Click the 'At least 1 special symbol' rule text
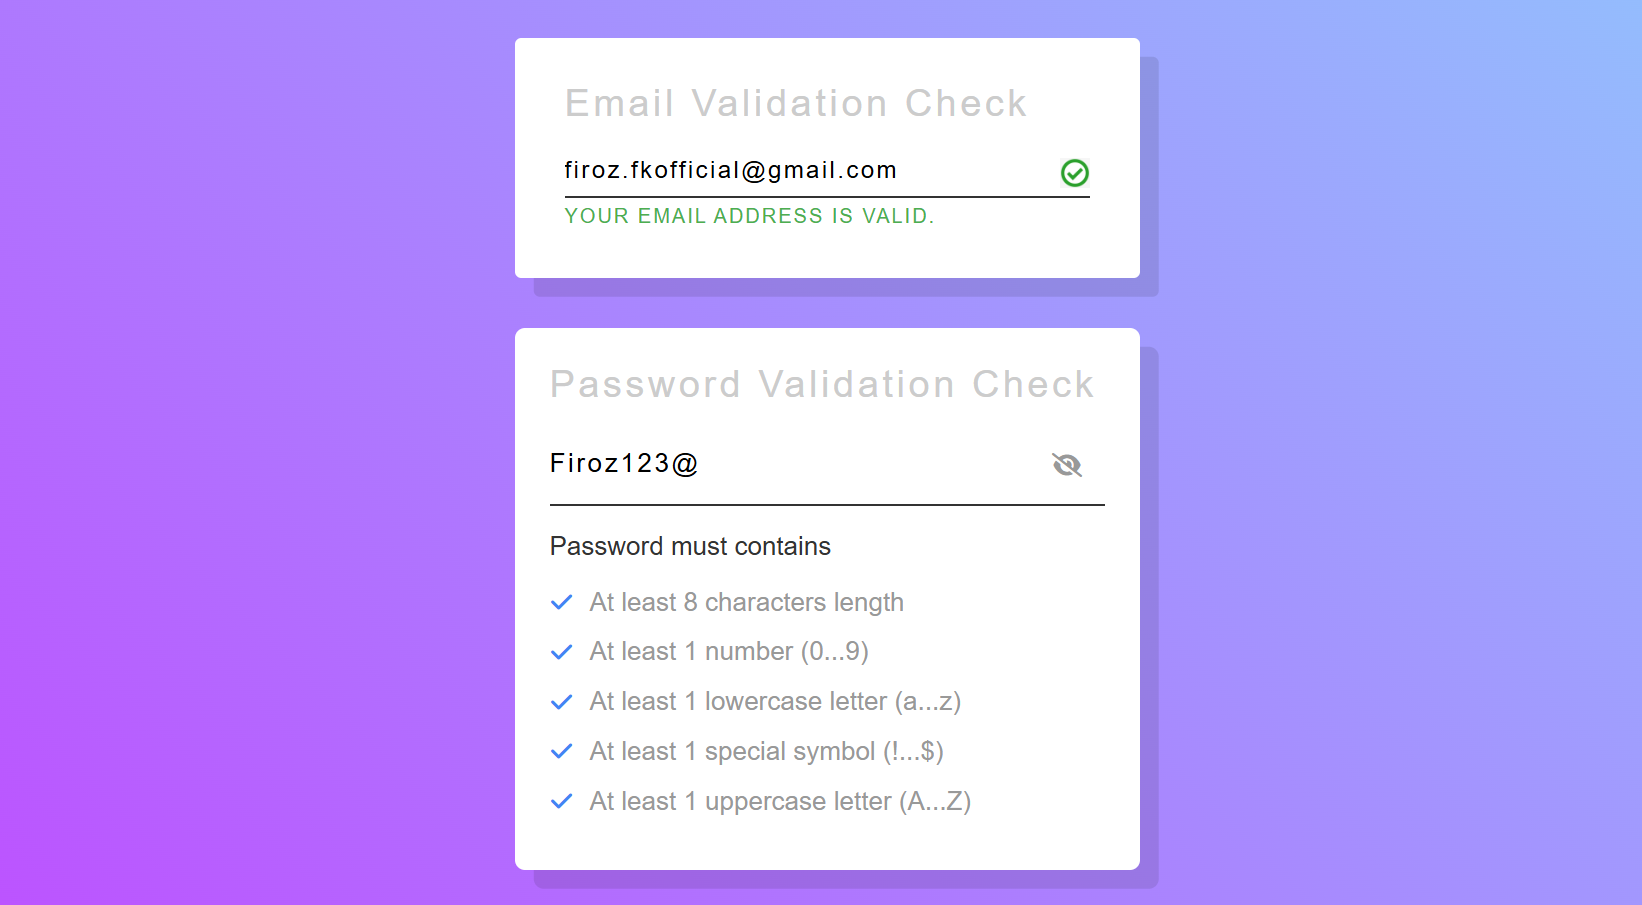 point(766,751)
